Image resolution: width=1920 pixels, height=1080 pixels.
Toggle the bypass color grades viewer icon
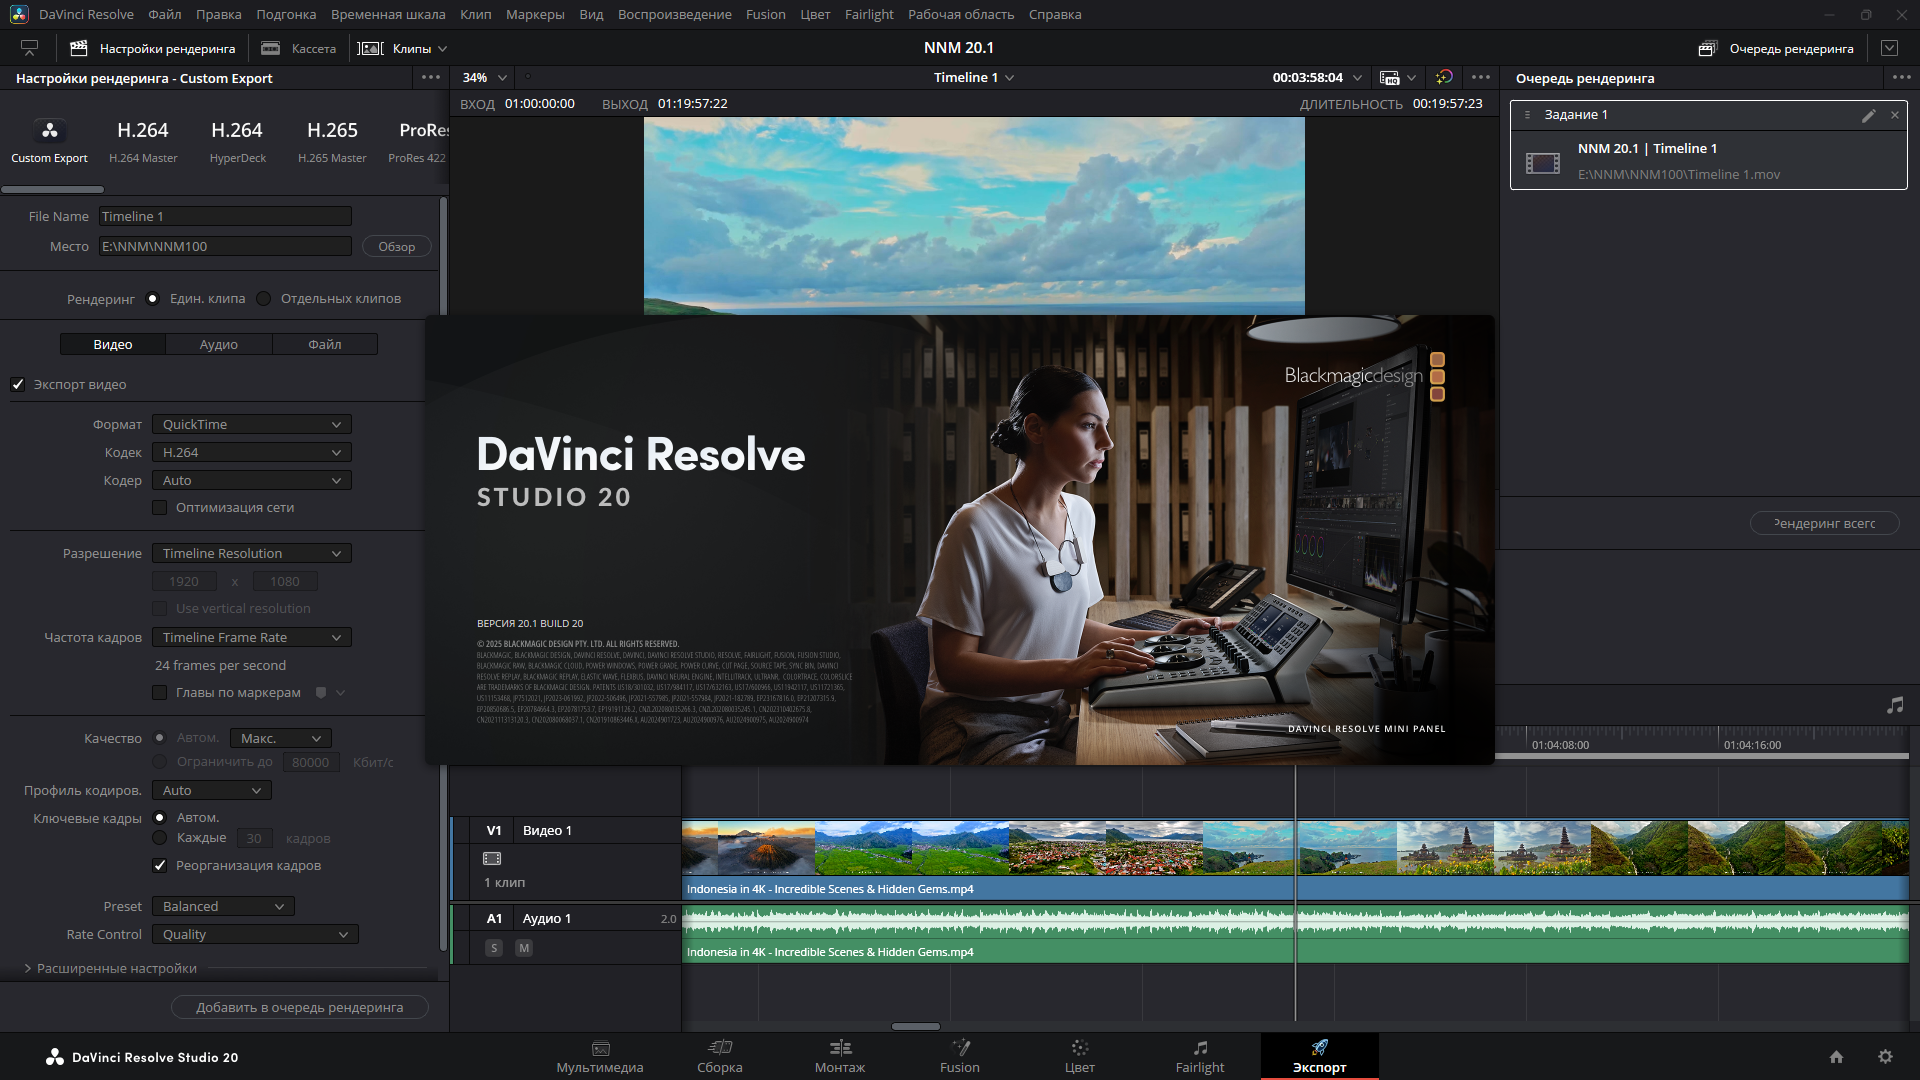click(x=1444, y=77)
